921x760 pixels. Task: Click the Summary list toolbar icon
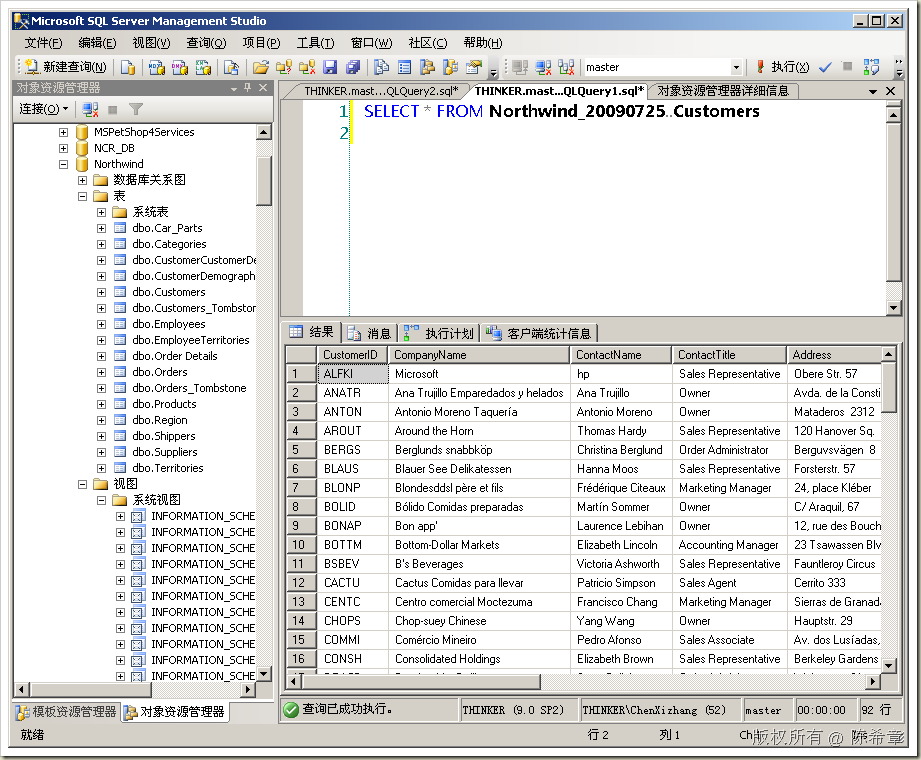tap(405, 68)
